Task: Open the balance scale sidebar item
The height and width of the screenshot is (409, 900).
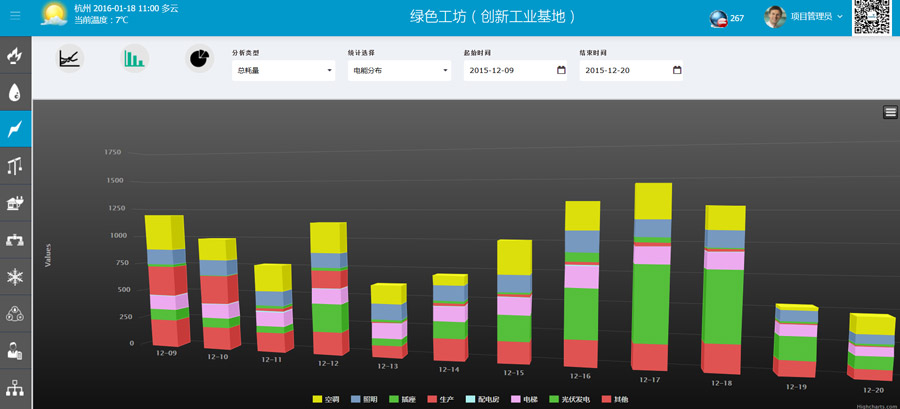Action: tap(15, 166)
